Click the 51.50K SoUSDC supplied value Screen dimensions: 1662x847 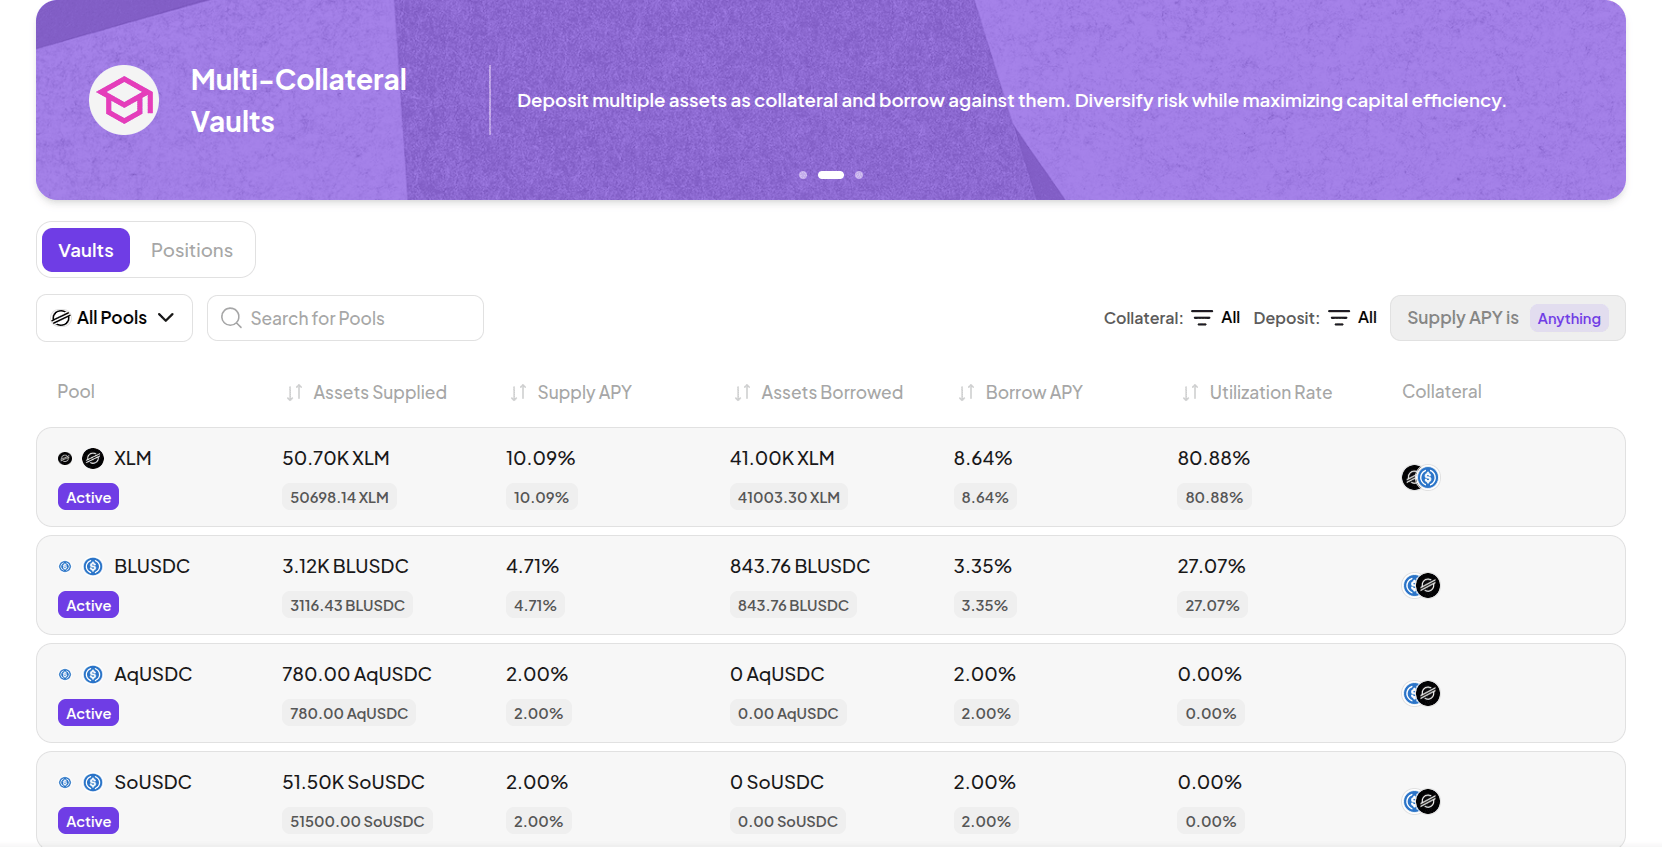(354, 782)
